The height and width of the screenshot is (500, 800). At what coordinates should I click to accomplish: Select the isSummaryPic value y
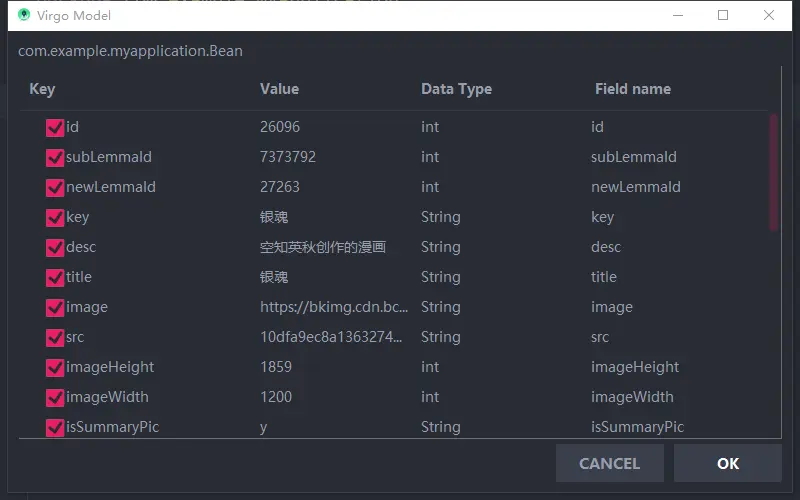tap(263, 428)
